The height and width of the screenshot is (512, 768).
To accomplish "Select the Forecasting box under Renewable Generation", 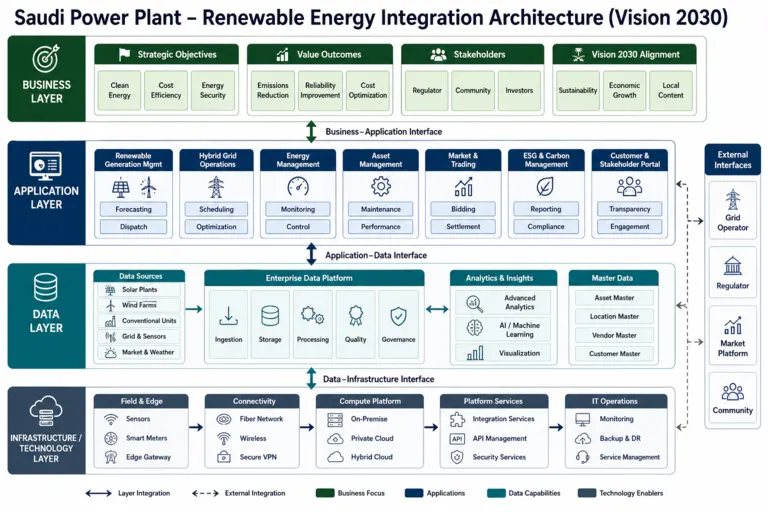I will click(133, 209).
